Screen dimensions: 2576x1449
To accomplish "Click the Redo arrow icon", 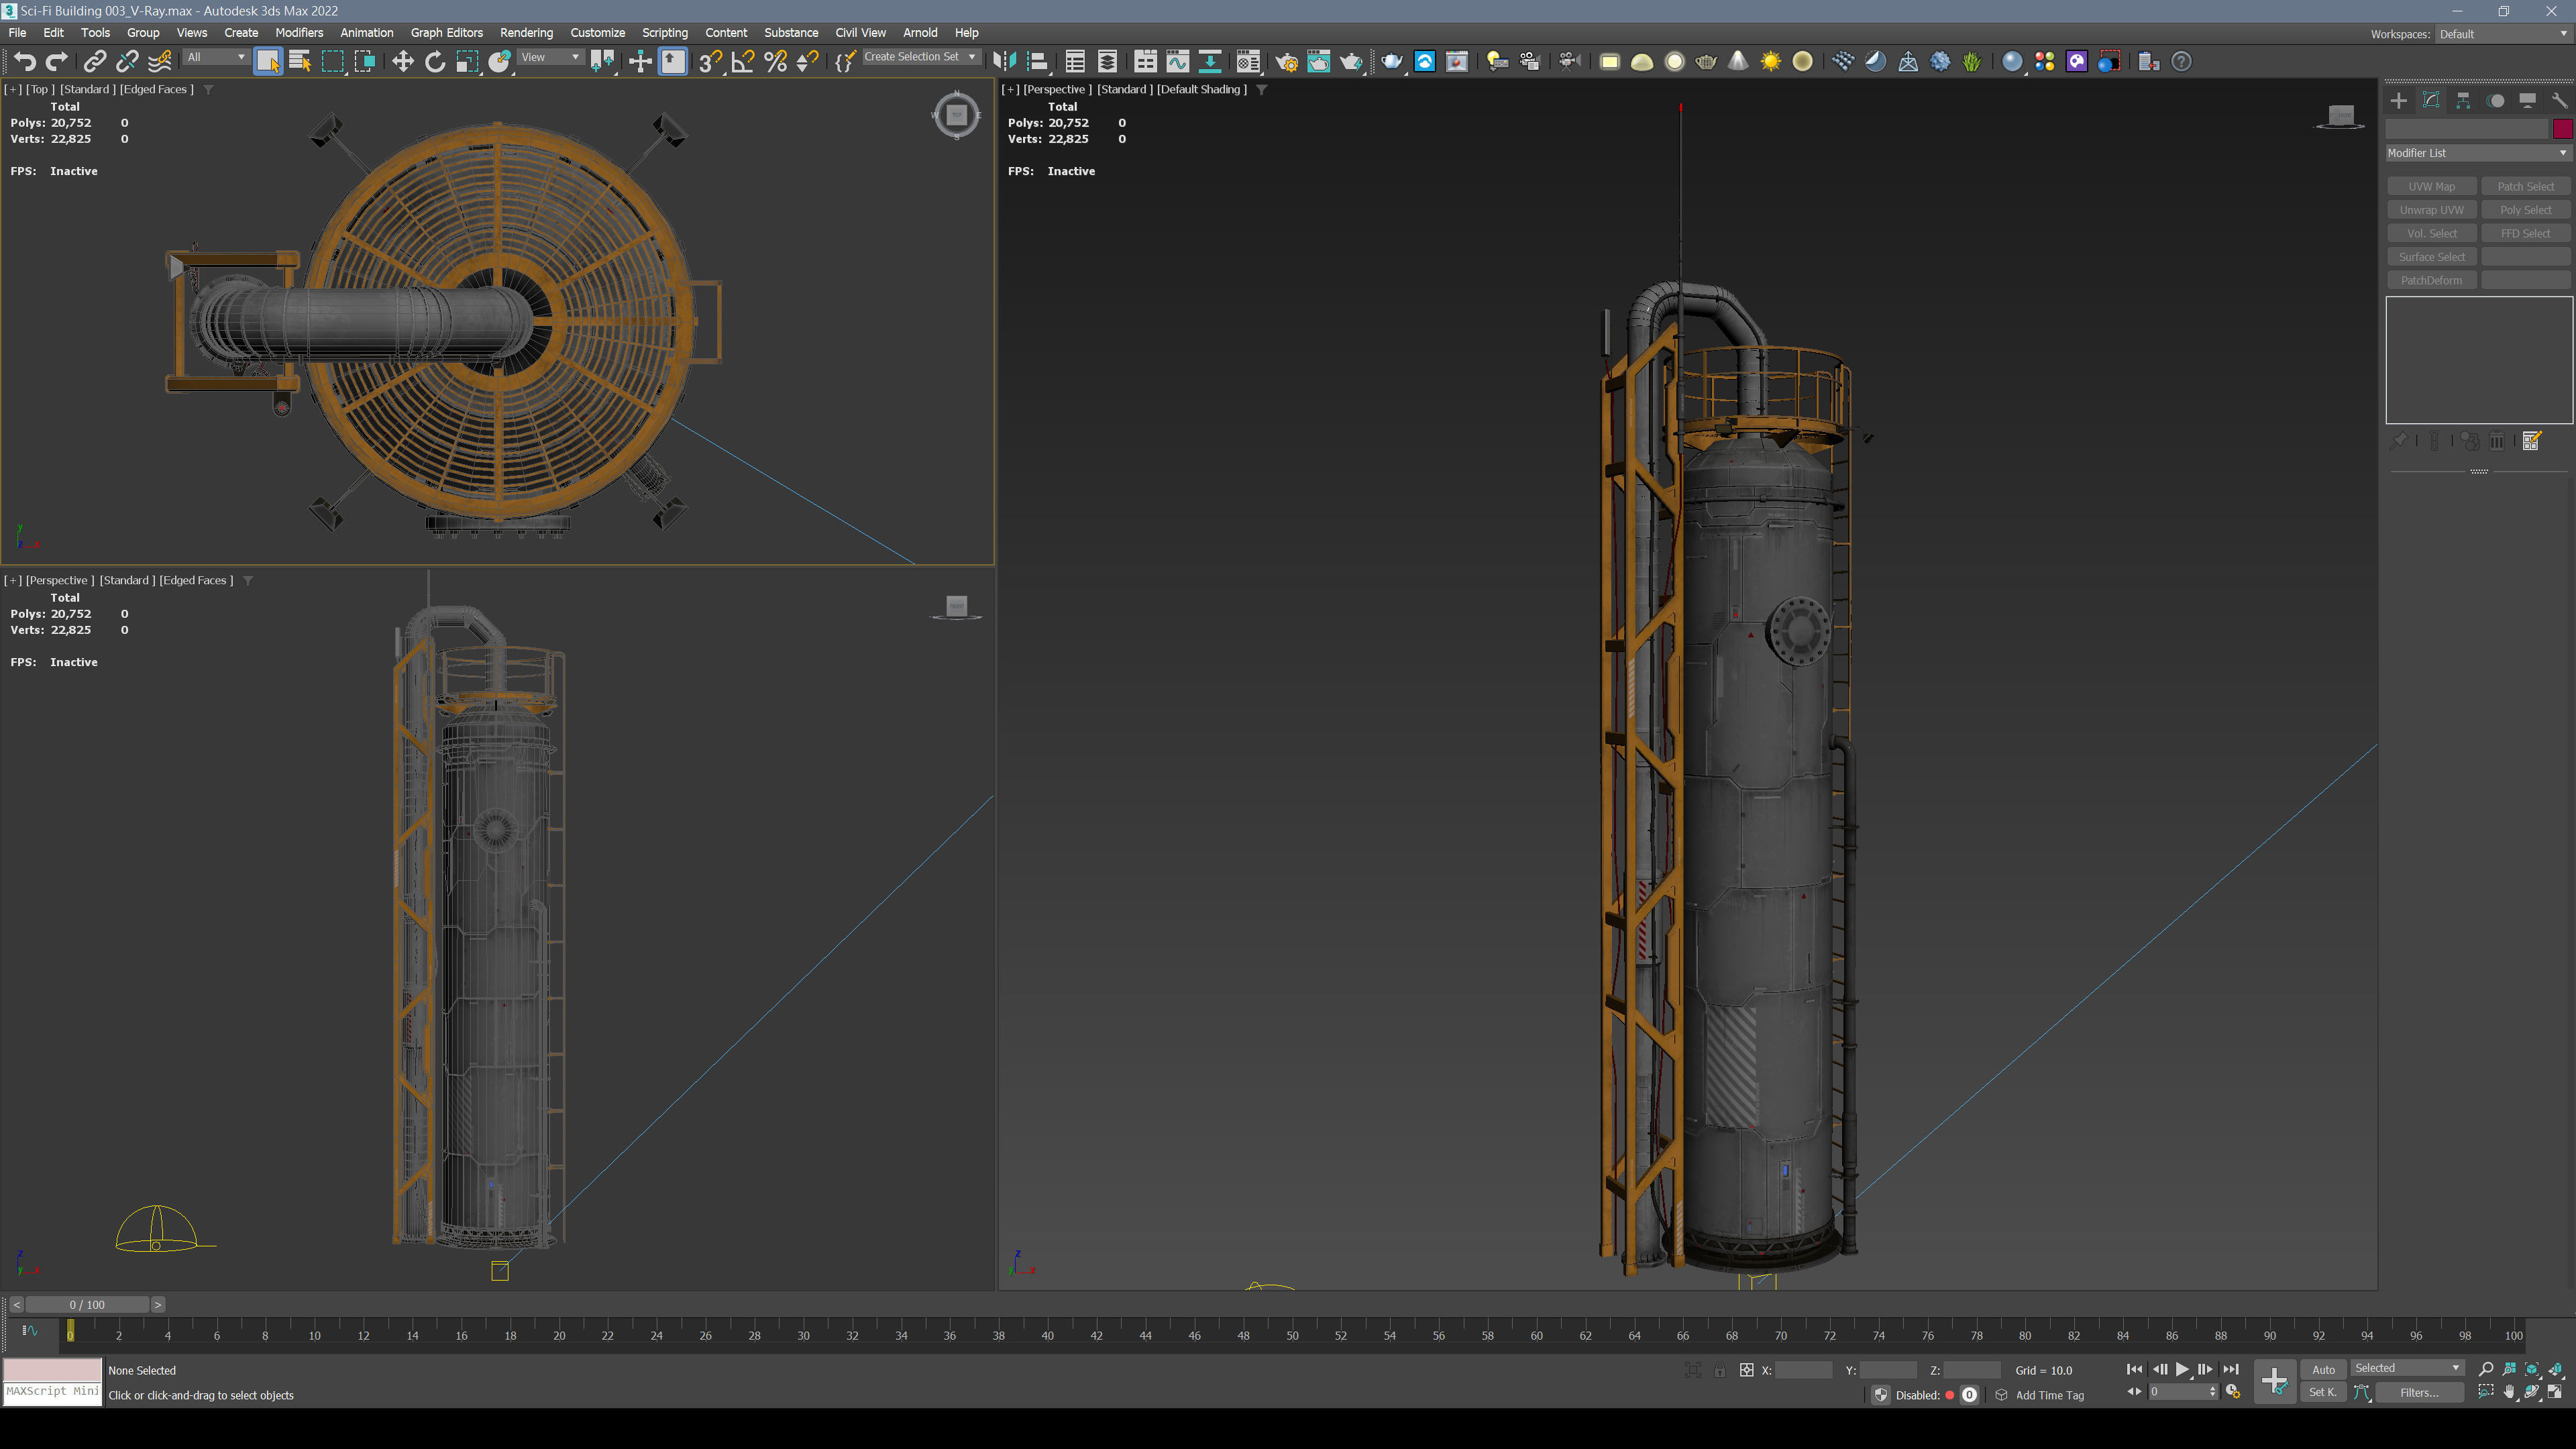I will 57,62.
